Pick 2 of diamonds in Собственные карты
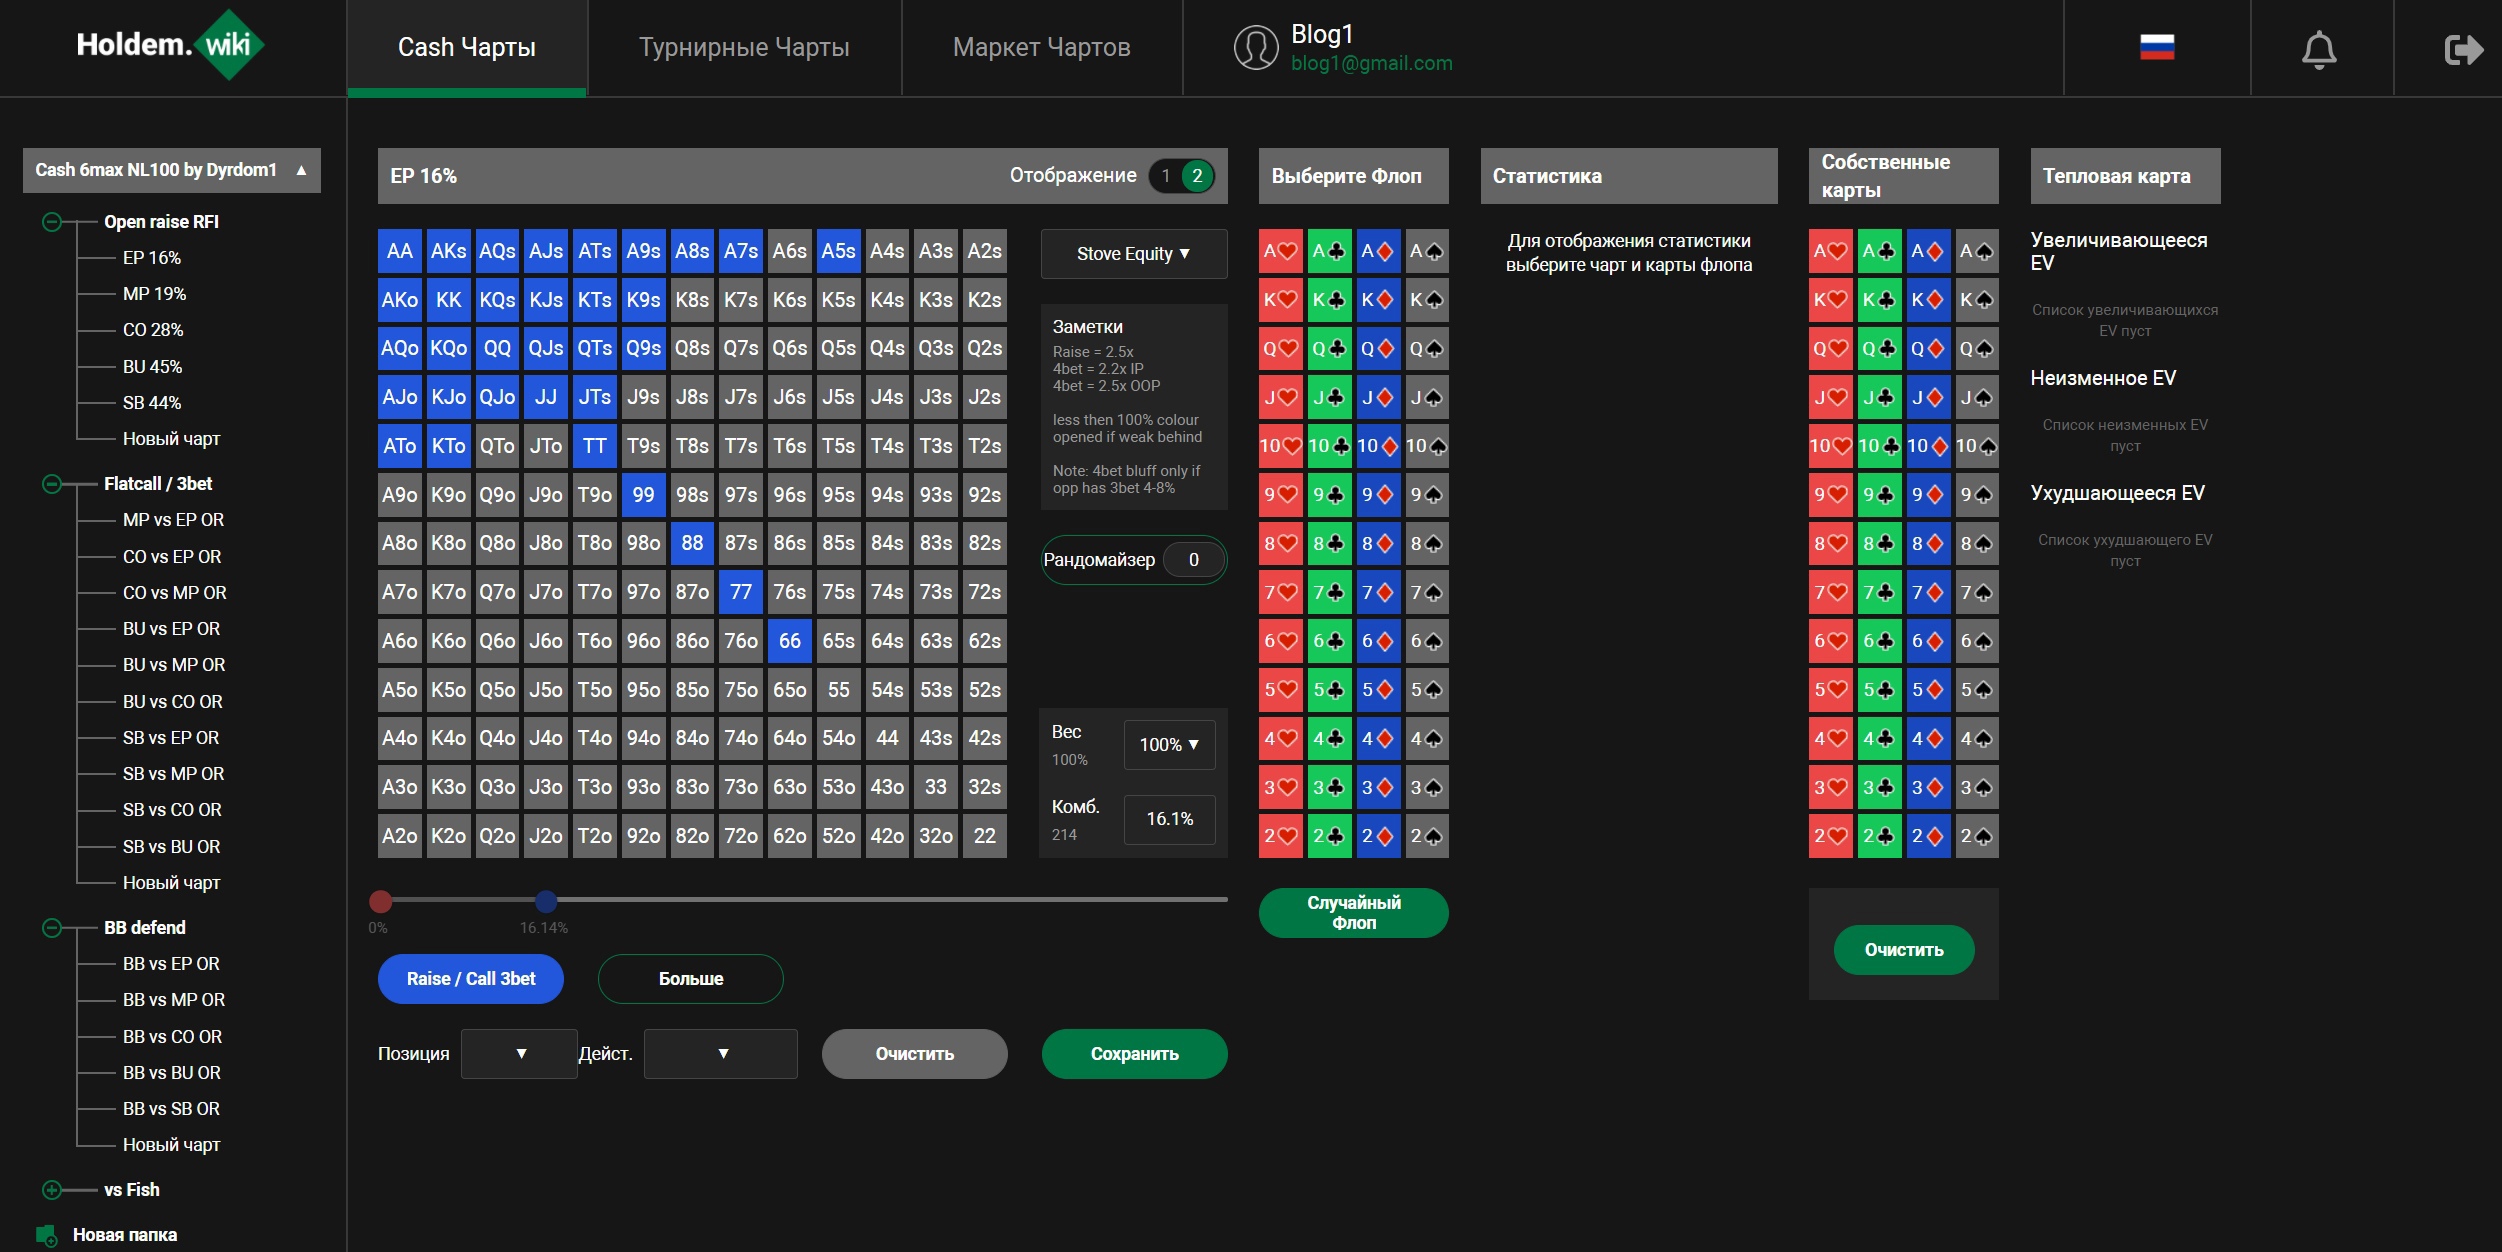2502x1252 pixels. [x=1928, y=836]
